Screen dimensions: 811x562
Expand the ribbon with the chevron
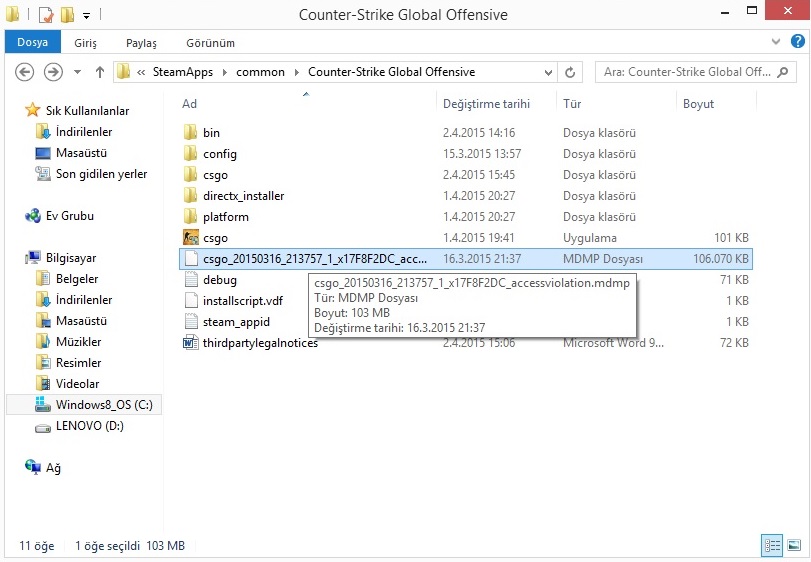(x=775, y=42)
